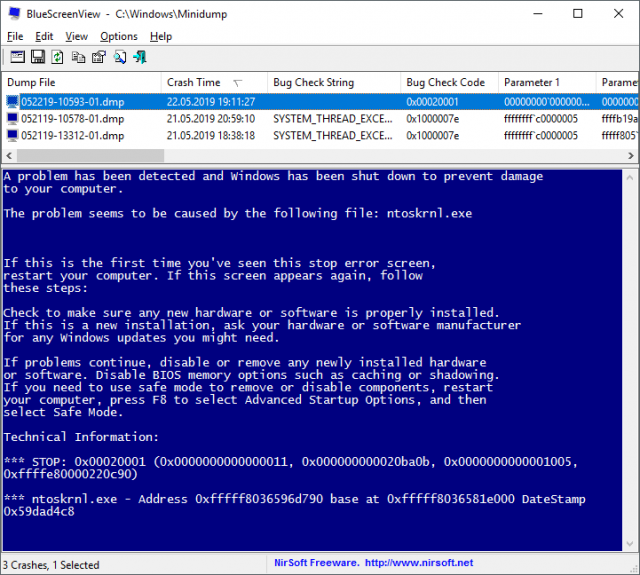Click the dump icon beside 052119-10578-01.dmp
This screenshot has height=575, width=640.
click(x=13, y=119)
